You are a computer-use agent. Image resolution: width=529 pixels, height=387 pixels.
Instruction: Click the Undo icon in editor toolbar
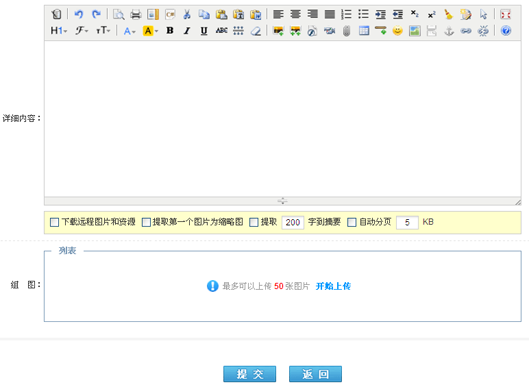coord(79,14)
